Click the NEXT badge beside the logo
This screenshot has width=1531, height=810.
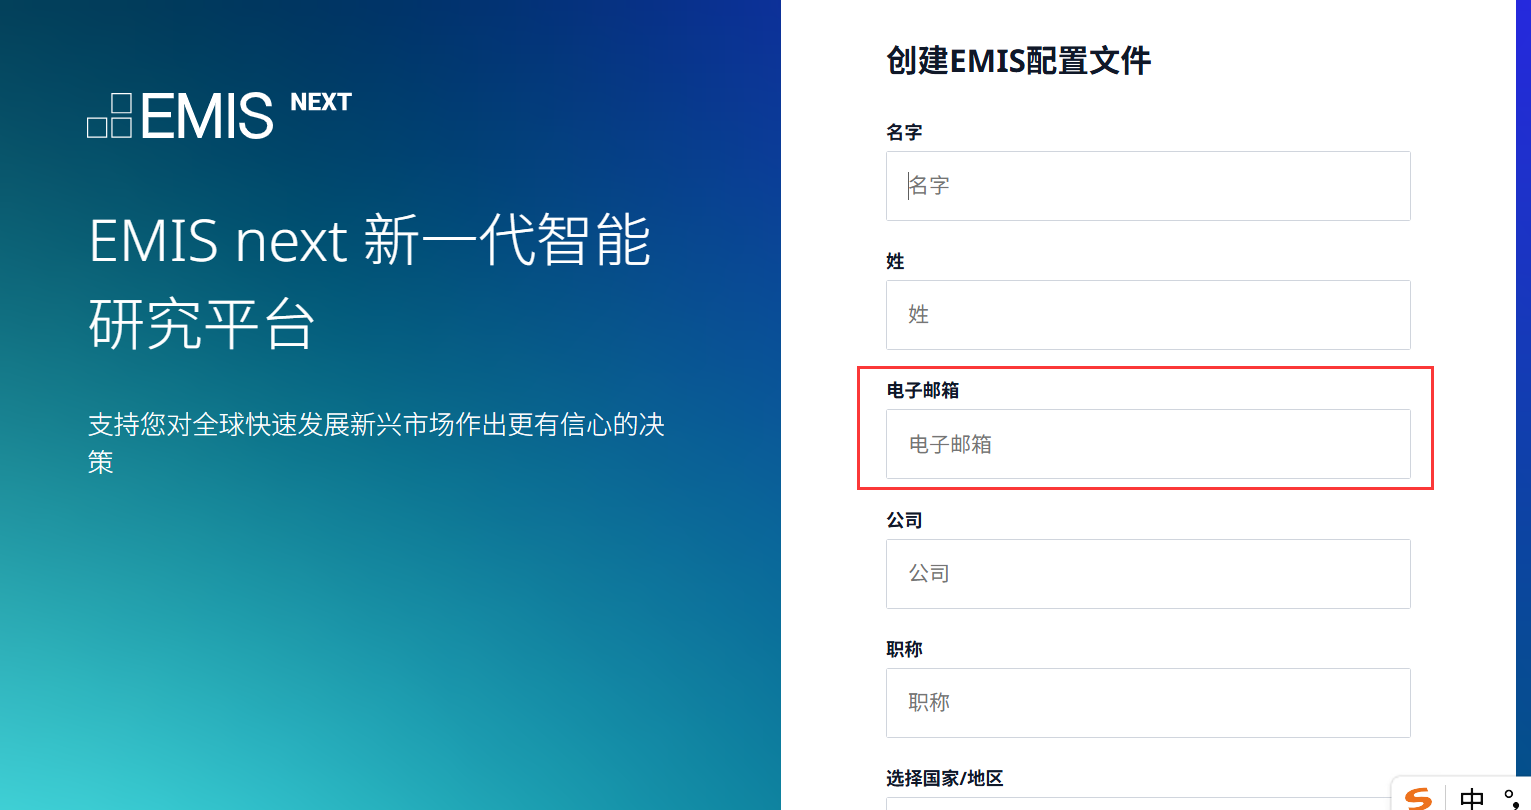tap(320, 102)
